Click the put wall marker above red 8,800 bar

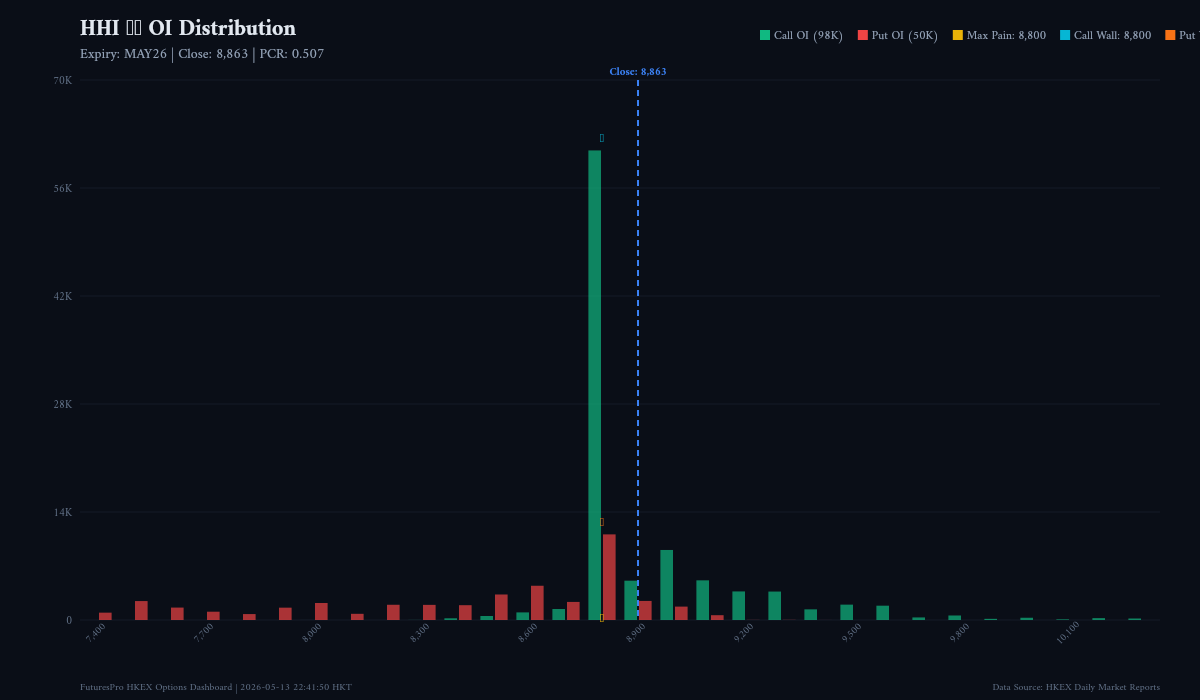click(x=602, y=522)
